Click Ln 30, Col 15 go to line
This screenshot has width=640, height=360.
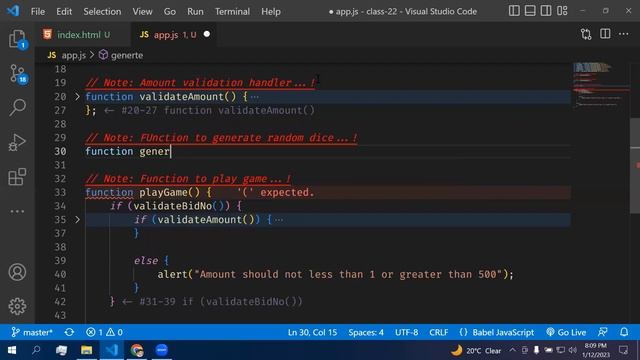click(x=313, y=332)
